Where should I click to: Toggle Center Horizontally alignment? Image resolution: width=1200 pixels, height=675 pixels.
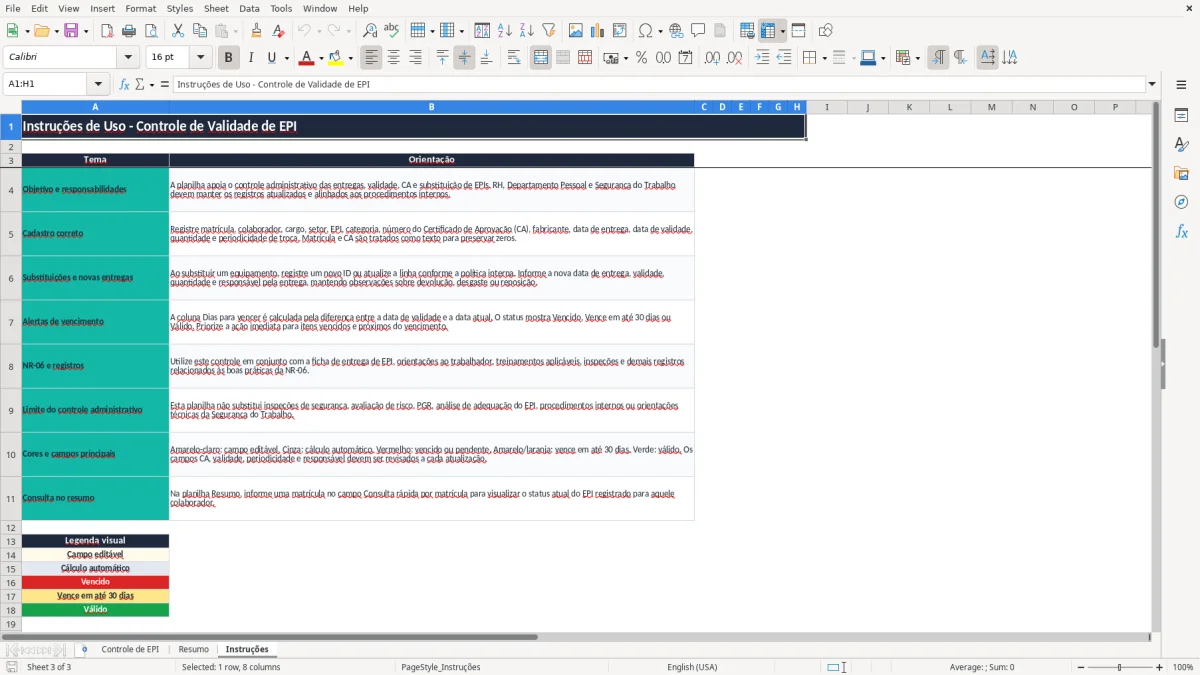[393, 58]
